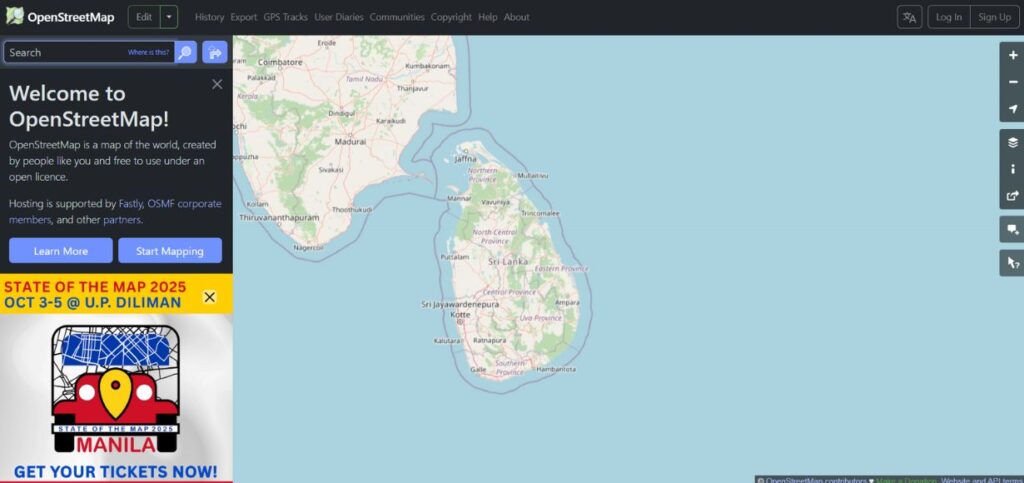Click the 'Ratnapura' map label

coord(490,340)
